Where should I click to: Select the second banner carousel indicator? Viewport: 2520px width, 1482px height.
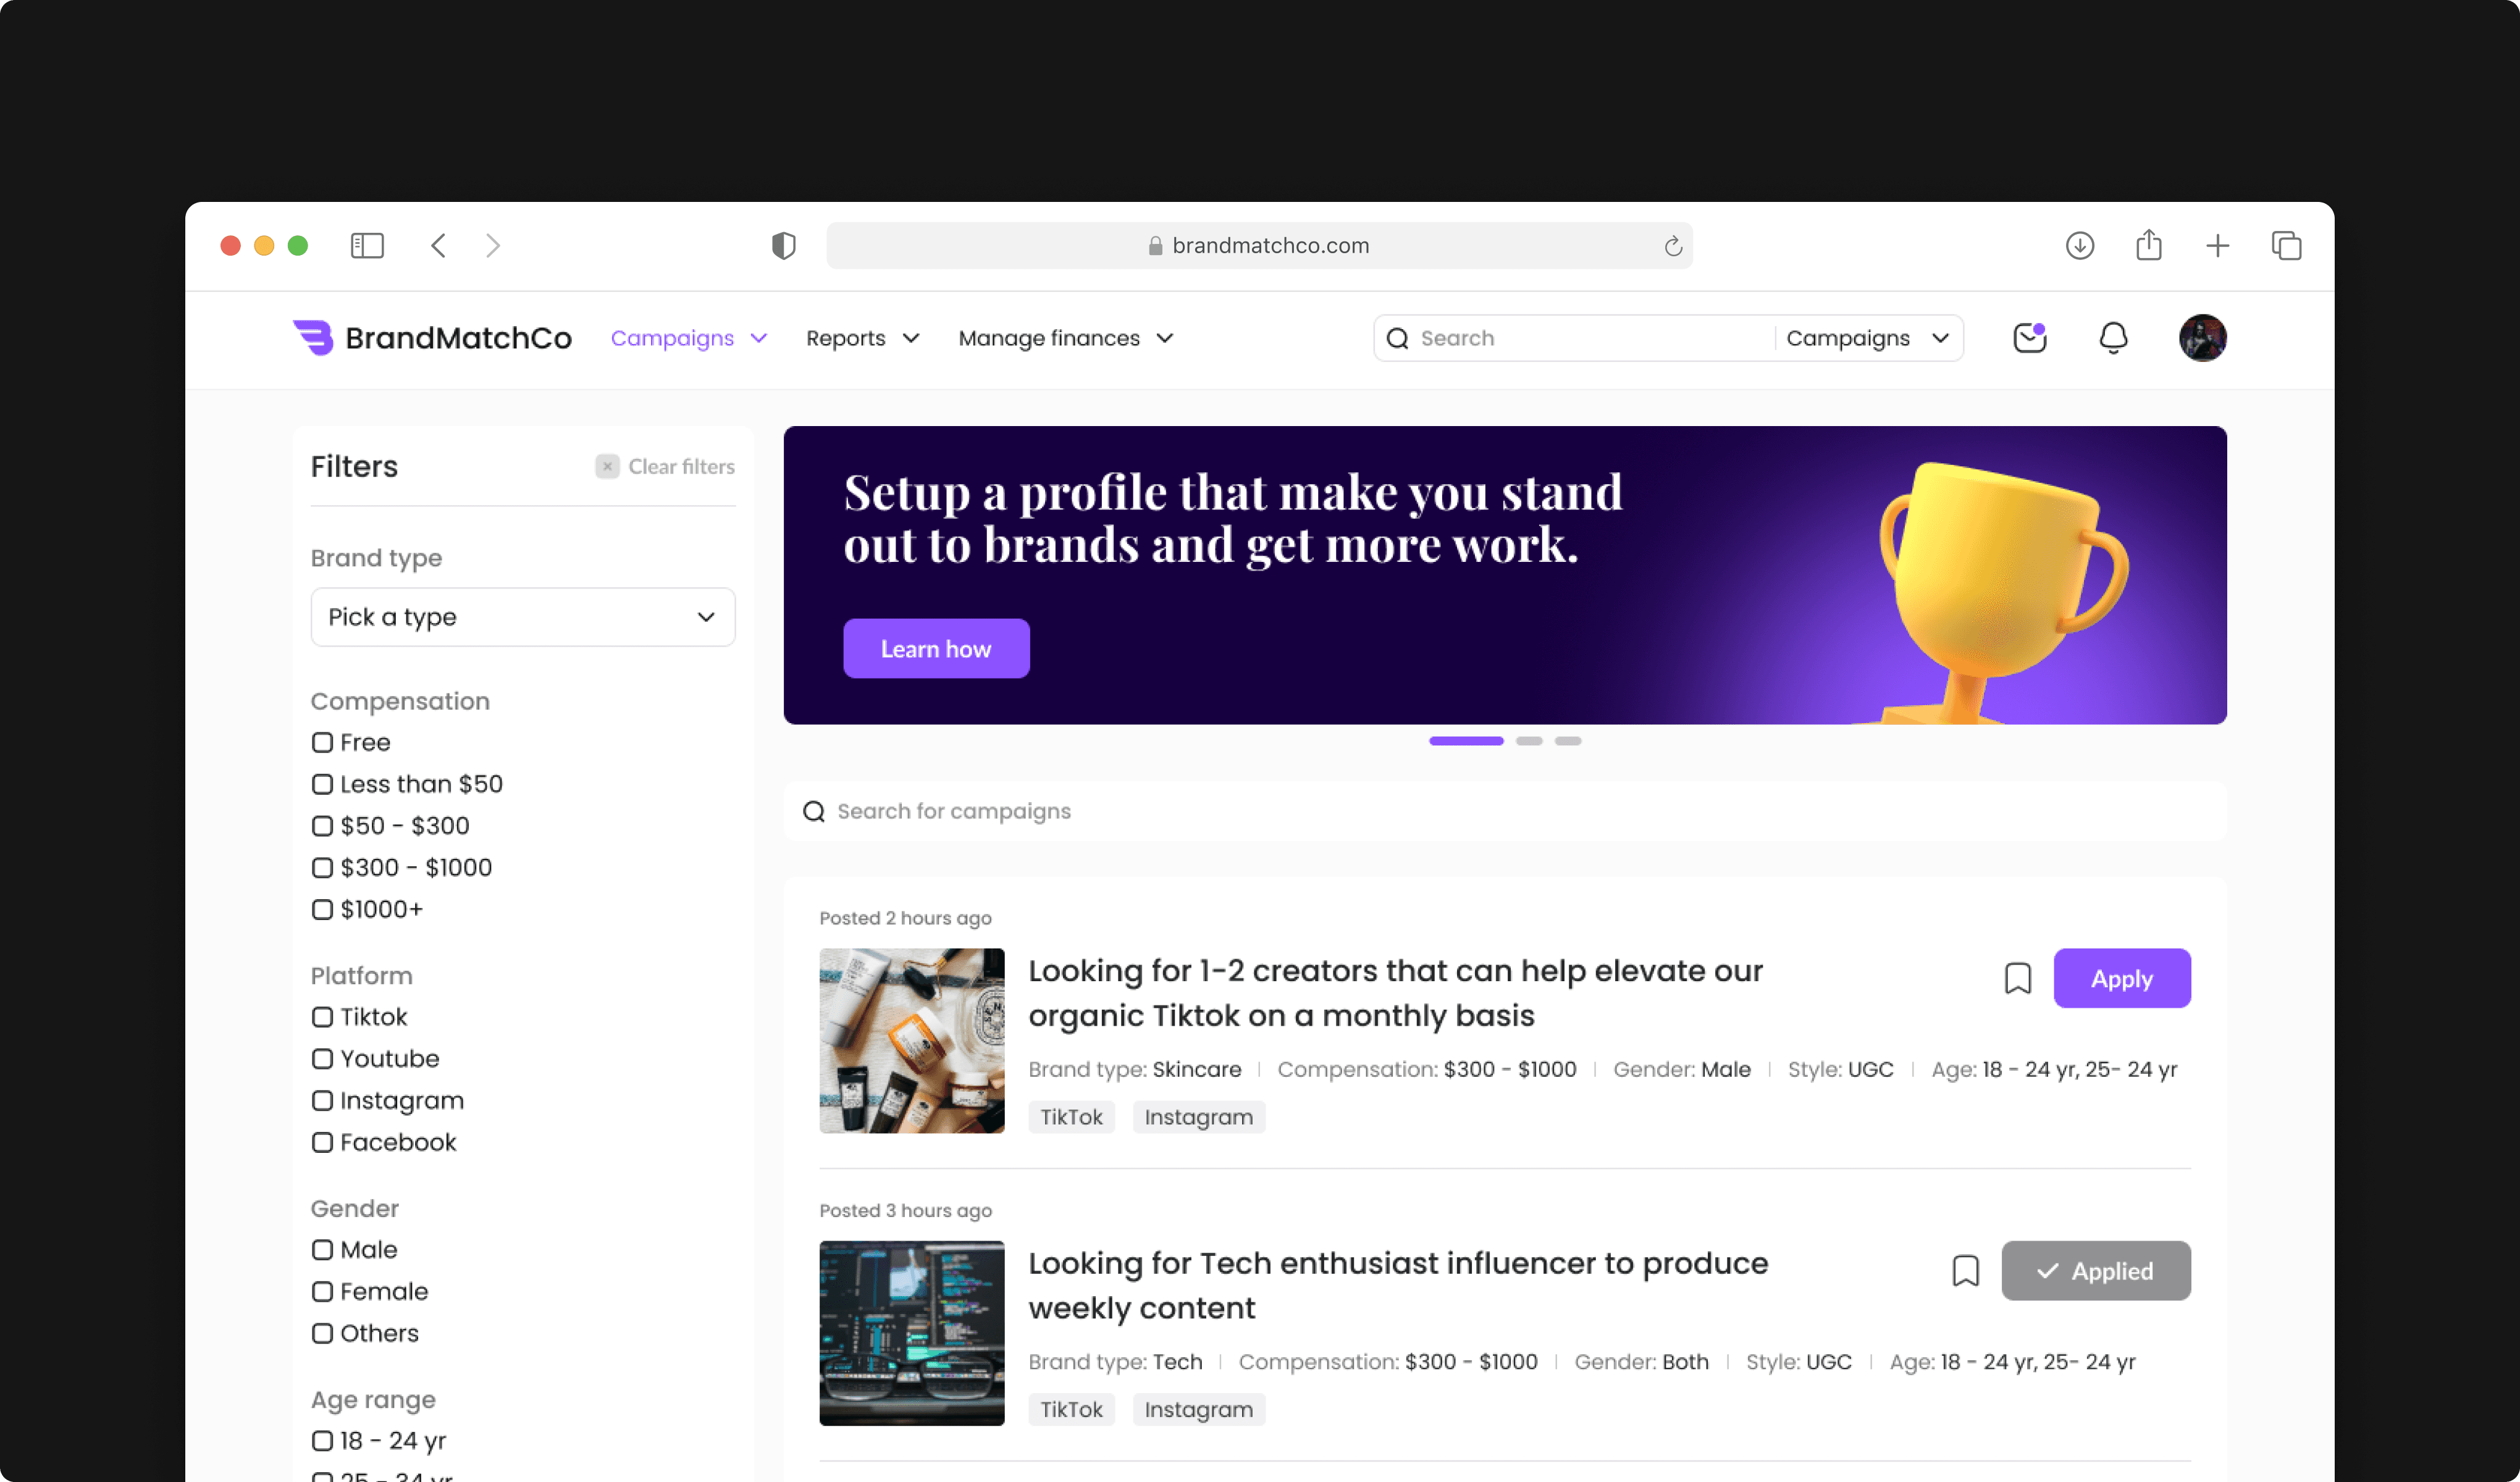coord(1528,741)
